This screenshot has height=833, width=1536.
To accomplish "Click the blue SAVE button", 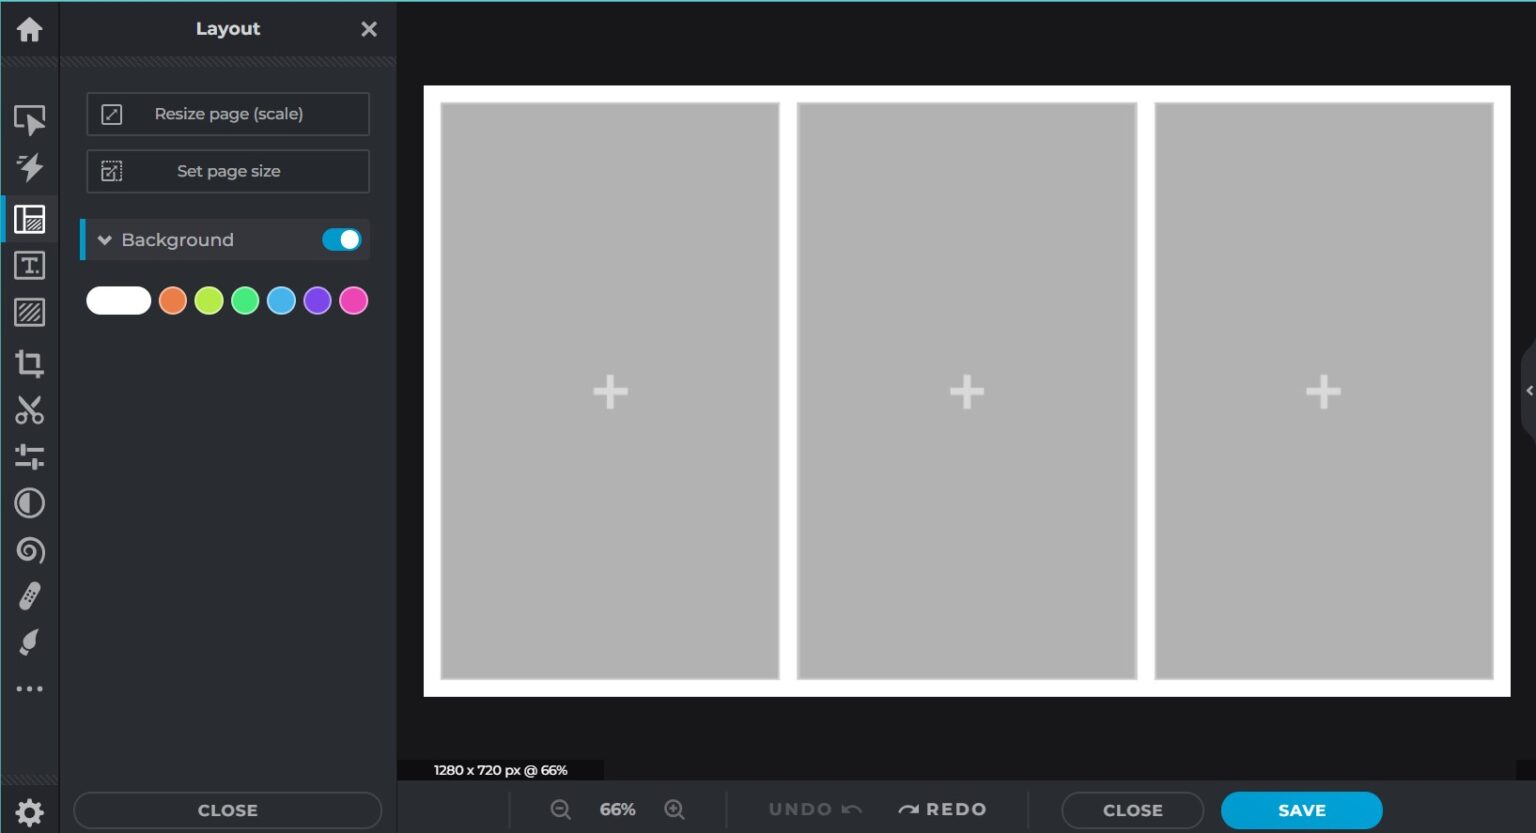I will (1301, 810).
